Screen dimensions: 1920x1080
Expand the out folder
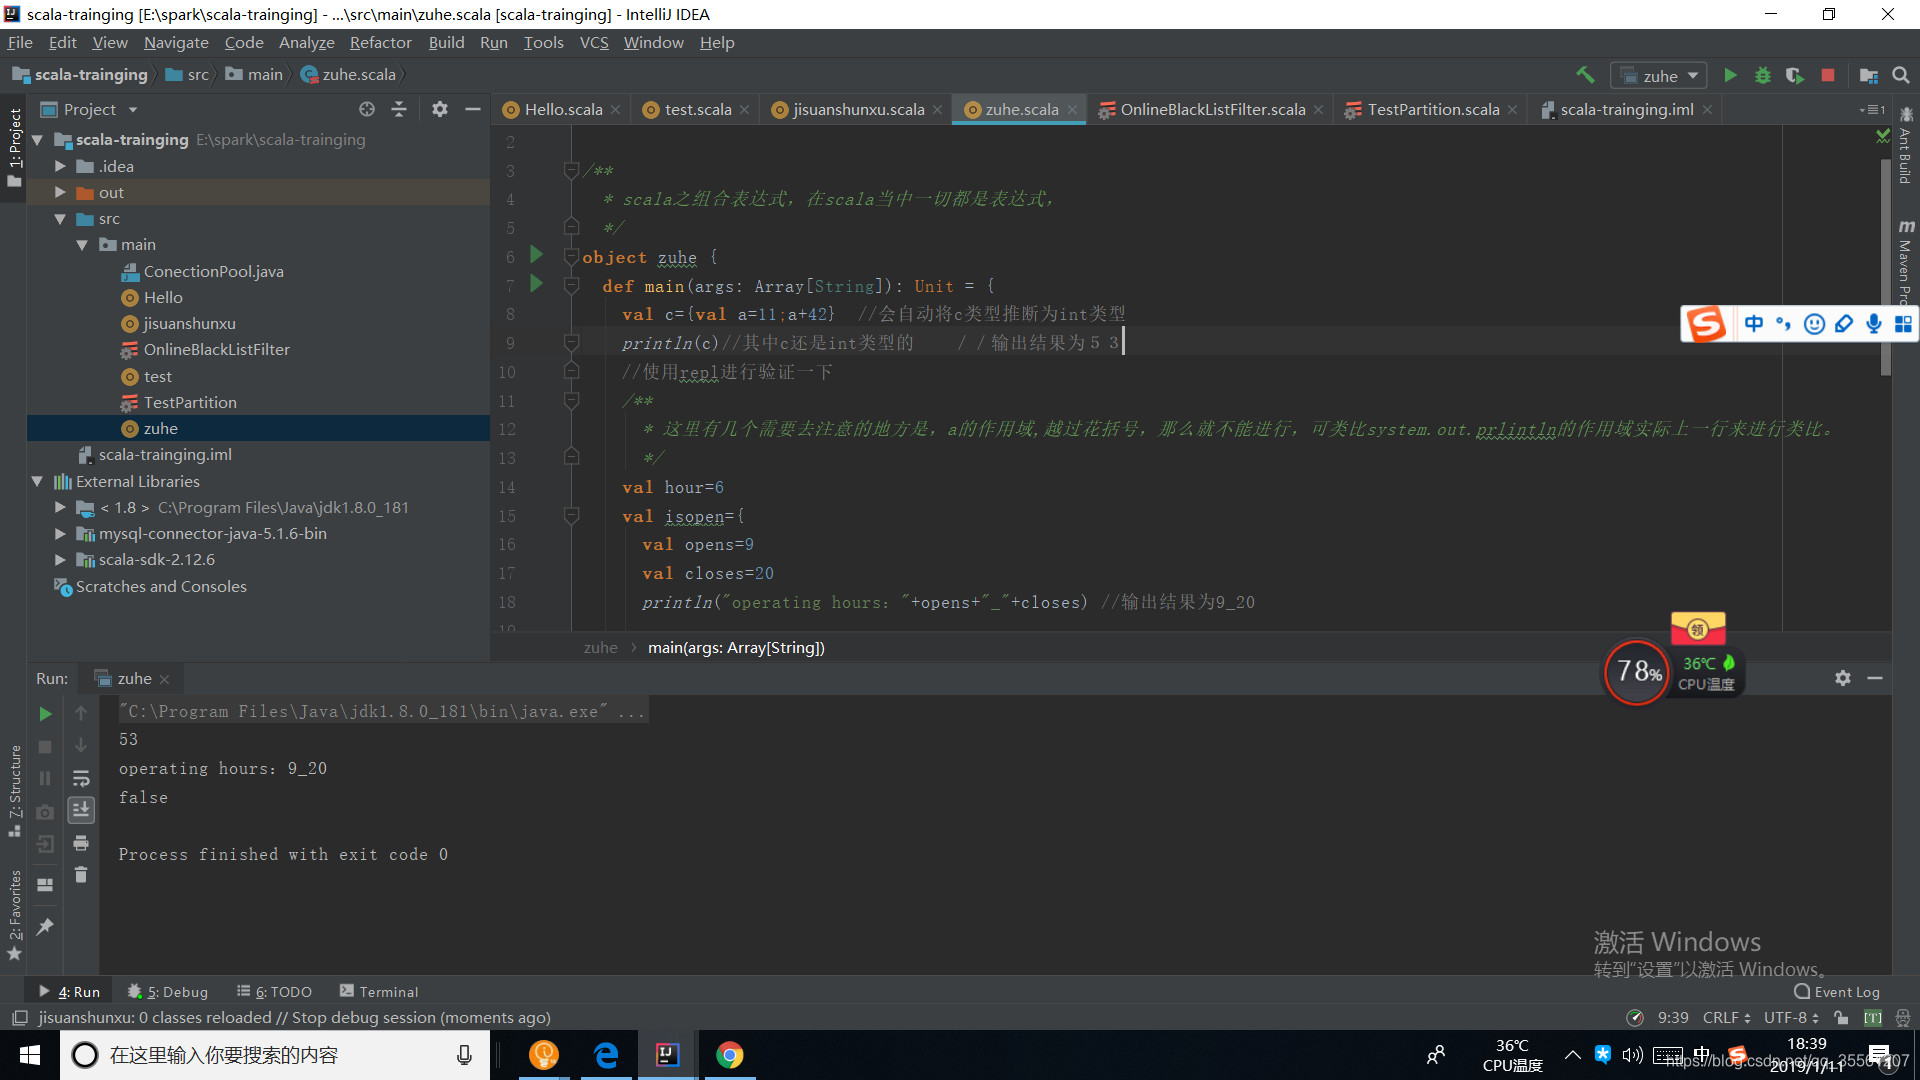pyautogui.click(x=60, y=192)
